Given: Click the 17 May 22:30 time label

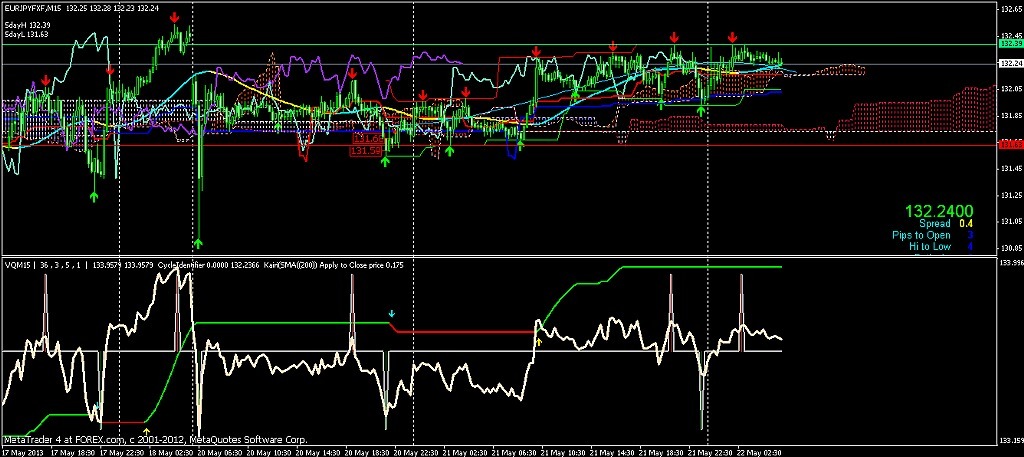Looking at the screenshot, I should [x=121, y=452].
